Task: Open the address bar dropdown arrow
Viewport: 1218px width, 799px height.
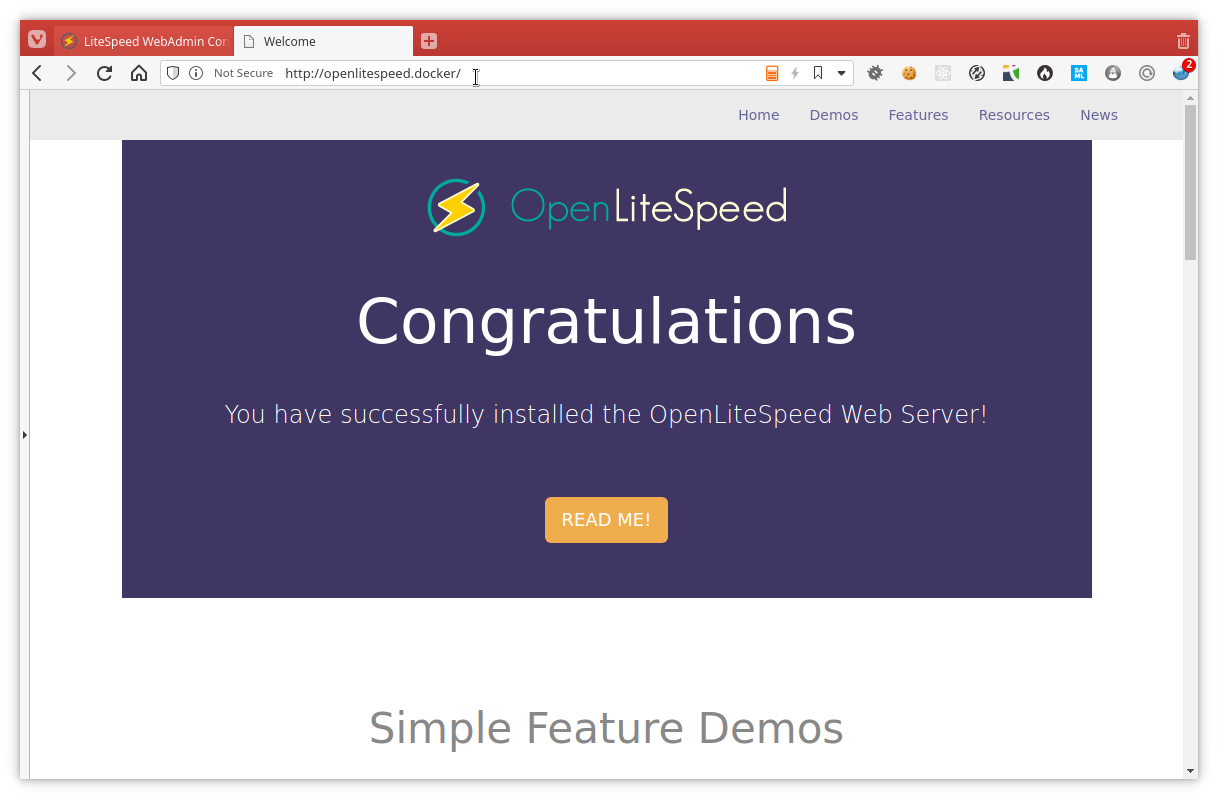Action: click(x=840, y=72)
